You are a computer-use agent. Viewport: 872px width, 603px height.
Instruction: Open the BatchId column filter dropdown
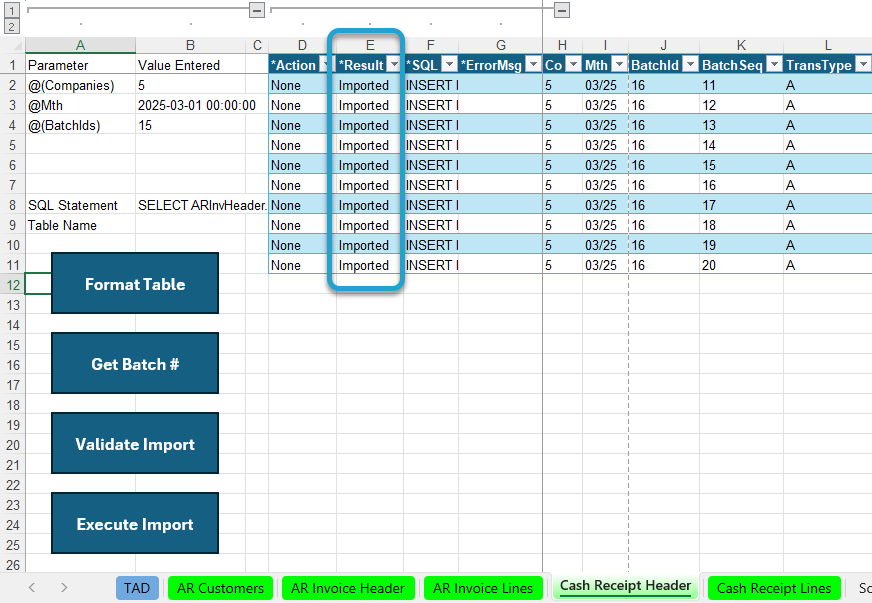pos(690,65)
